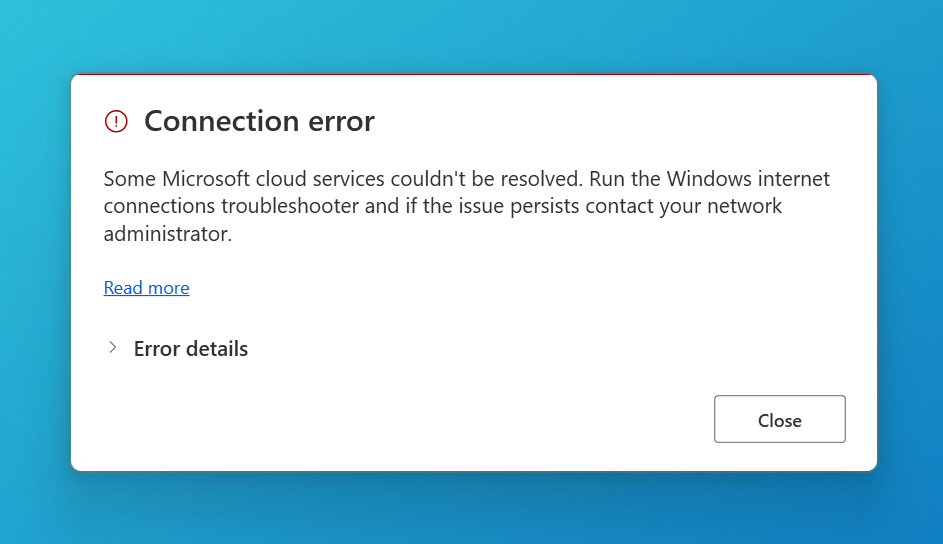
Task: Select the Connection error heading
Action: [x=259, y=121]
